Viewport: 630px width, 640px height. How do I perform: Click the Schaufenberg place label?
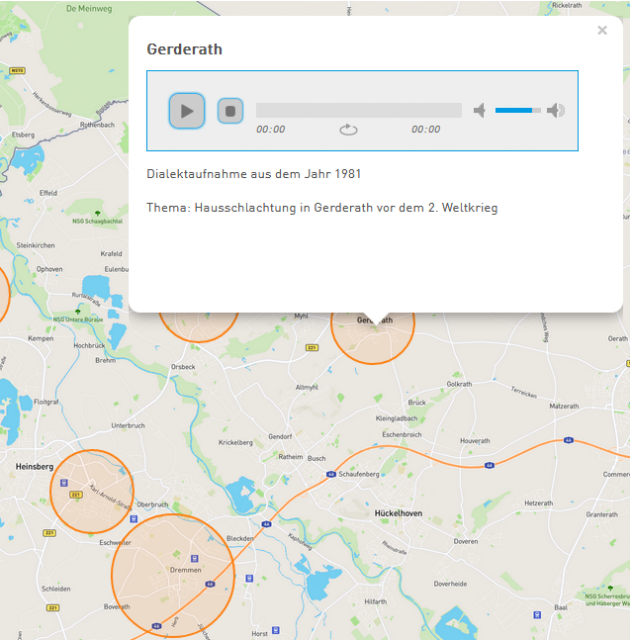[x=359, y=474]
